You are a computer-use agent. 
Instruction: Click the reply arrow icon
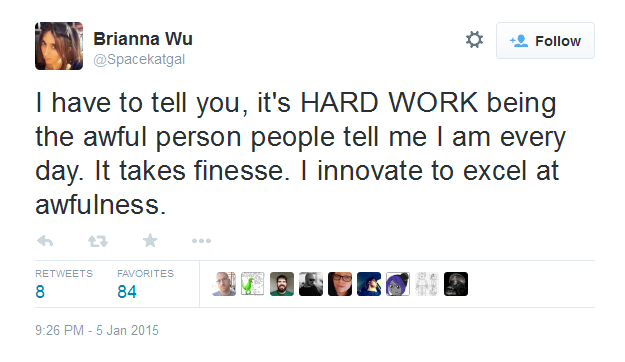point(45,241)
